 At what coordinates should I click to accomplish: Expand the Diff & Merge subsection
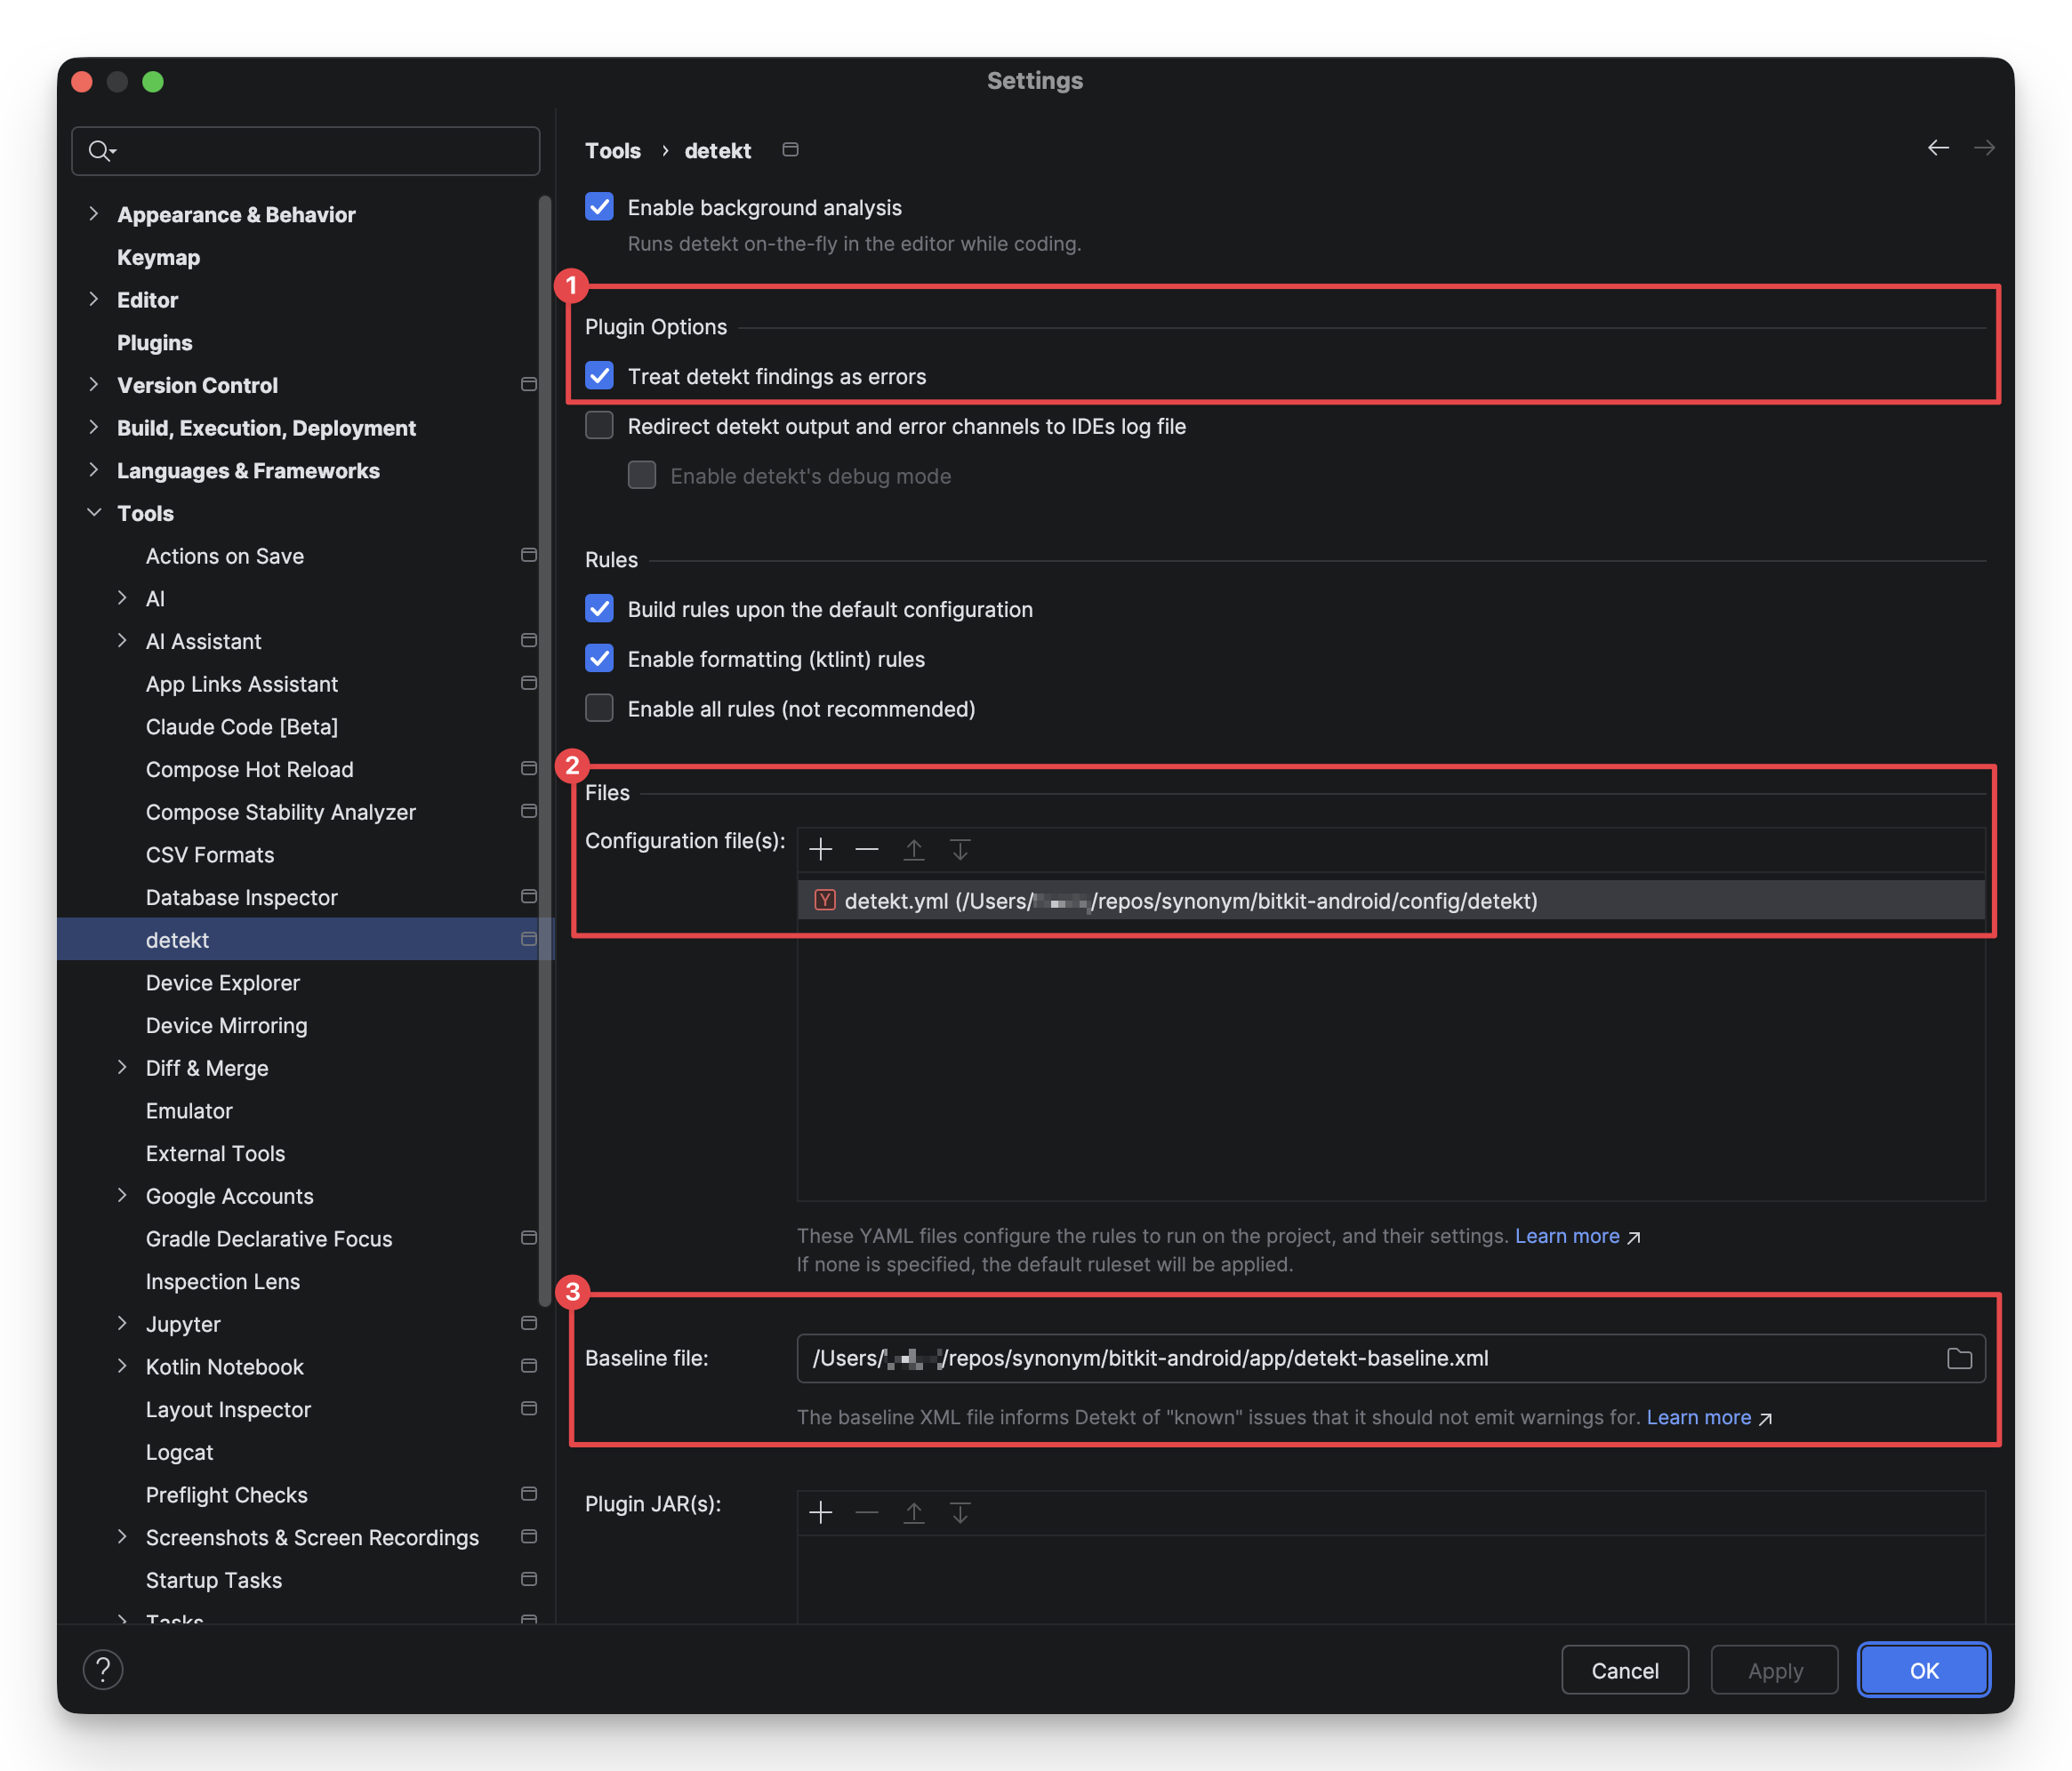click(122, 1067)
